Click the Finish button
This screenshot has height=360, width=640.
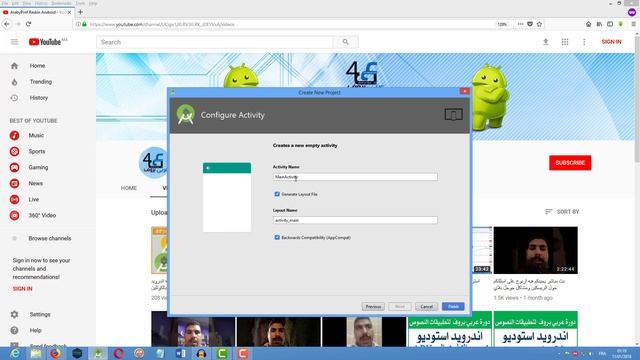click(x=453, y=307)
